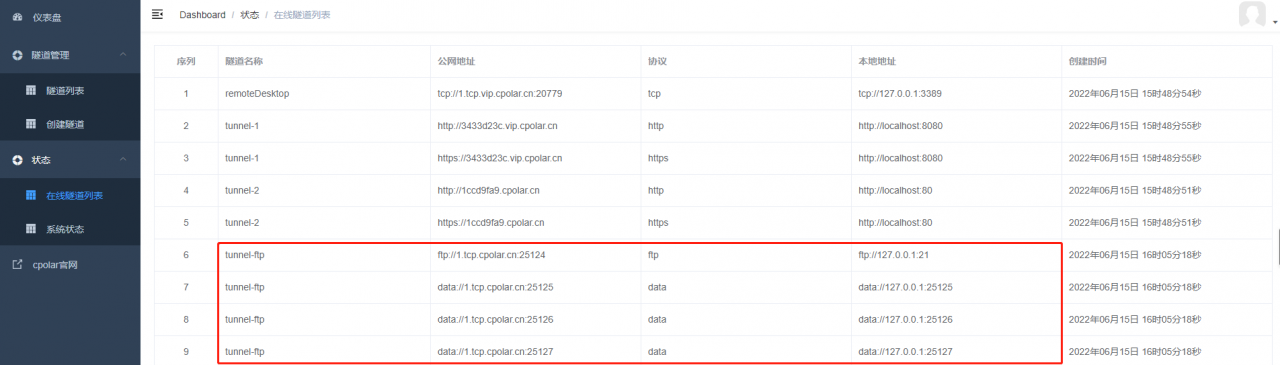
Task: Click tunnel-ftp name in row 9
Action: coord(245,352)
